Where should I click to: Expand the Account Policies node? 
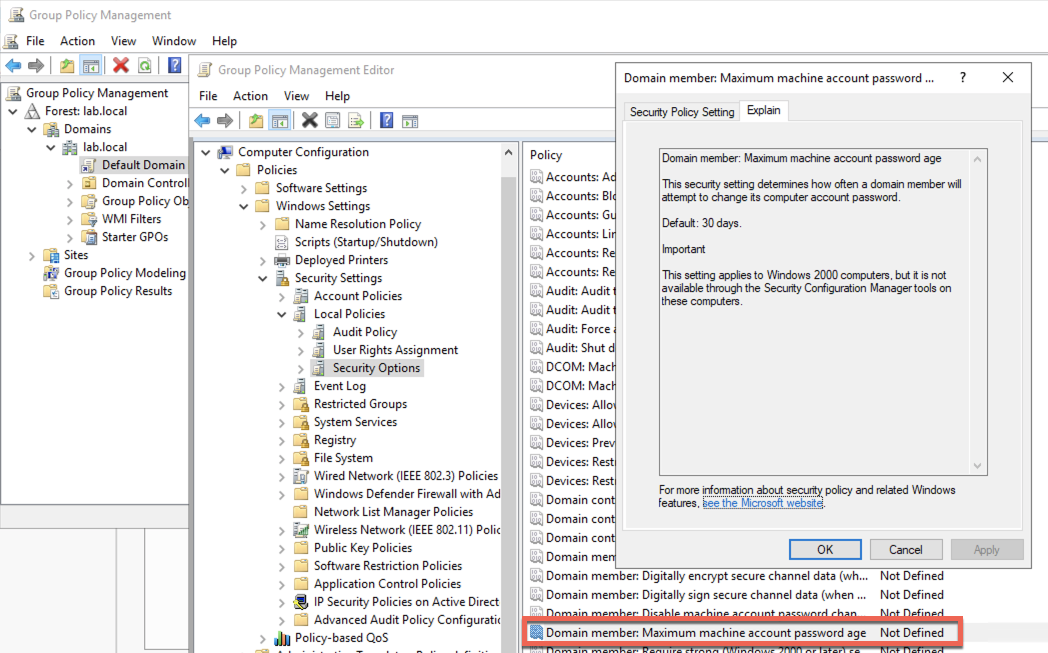tap(281, 296)
